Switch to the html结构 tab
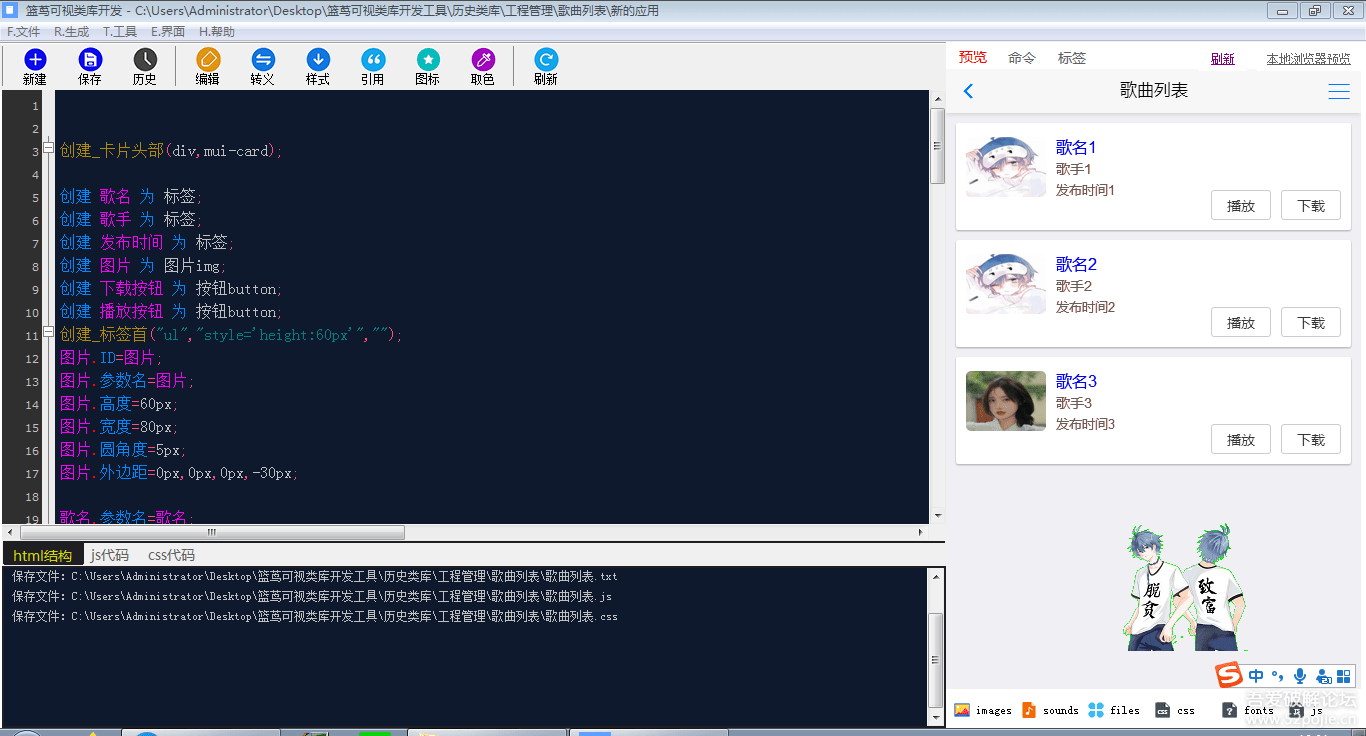The image size is (1366, 736). tap(43, 555)
